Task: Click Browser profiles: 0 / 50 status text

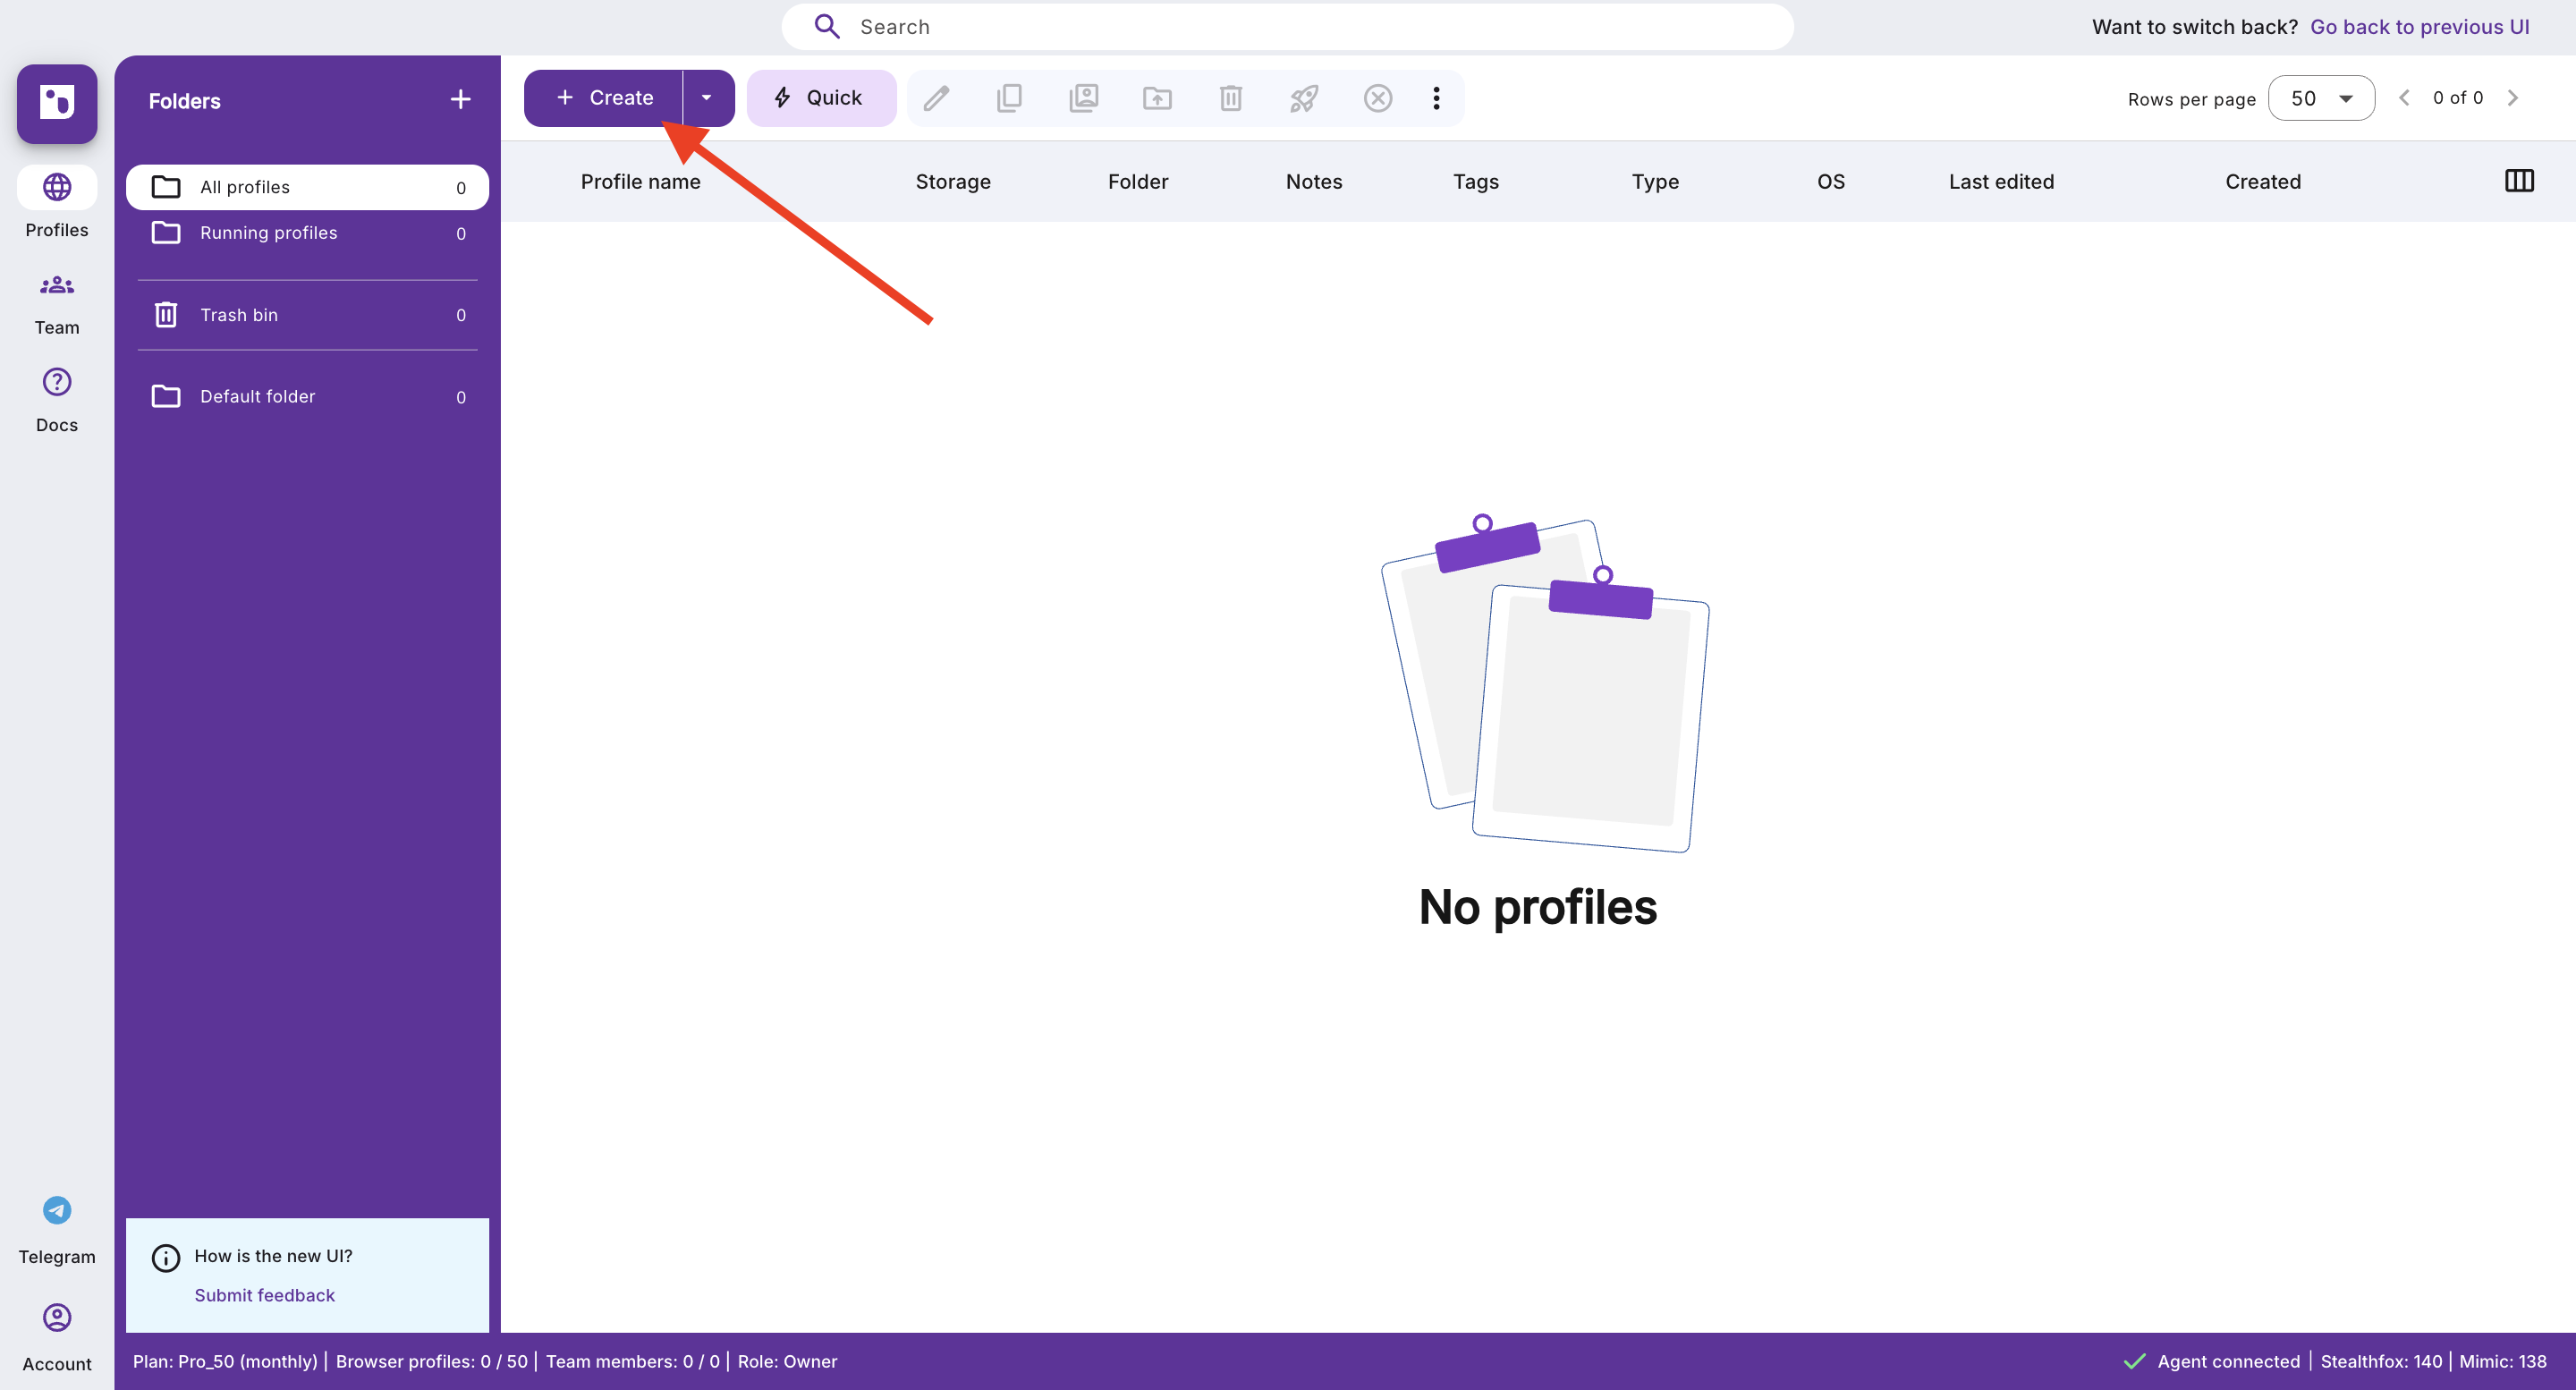Action: [431, 1361]
